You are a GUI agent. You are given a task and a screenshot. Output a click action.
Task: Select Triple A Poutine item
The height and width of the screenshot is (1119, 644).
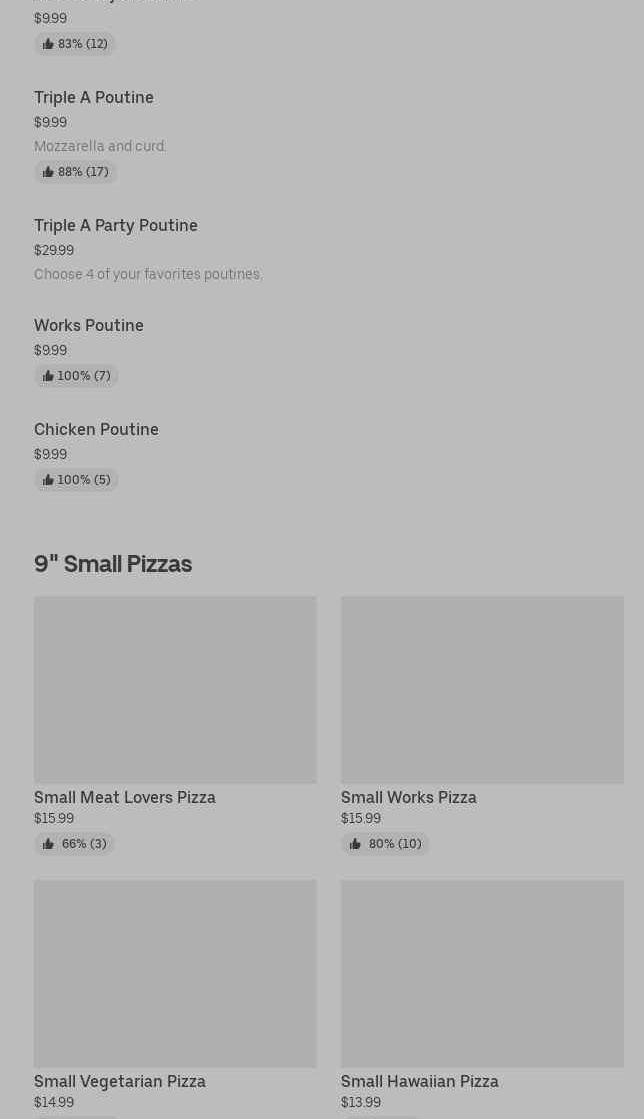94,97
